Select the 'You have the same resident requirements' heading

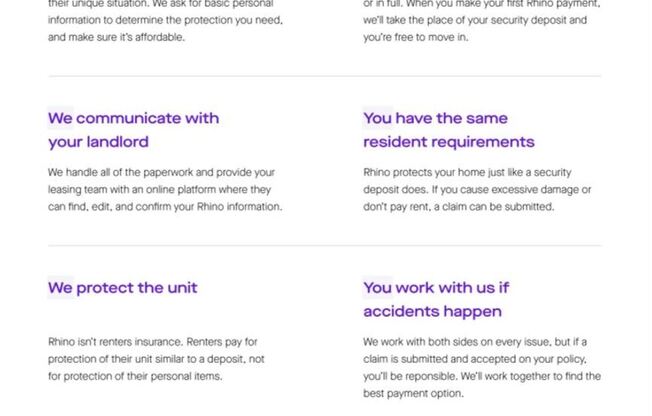tap(449, 130)
